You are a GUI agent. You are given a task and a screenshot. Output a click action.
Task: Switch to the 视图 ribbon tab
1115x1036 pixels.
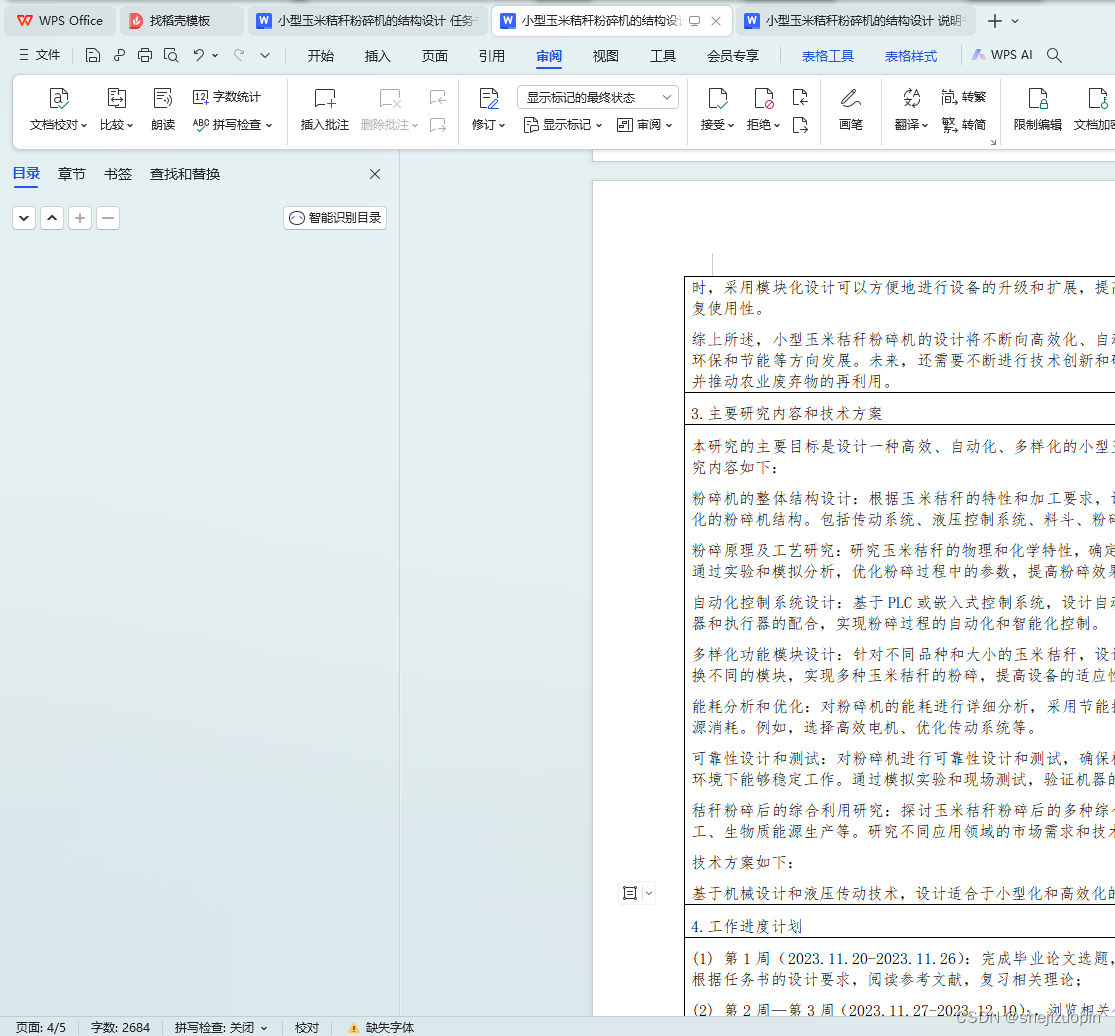tap(605, 56)
